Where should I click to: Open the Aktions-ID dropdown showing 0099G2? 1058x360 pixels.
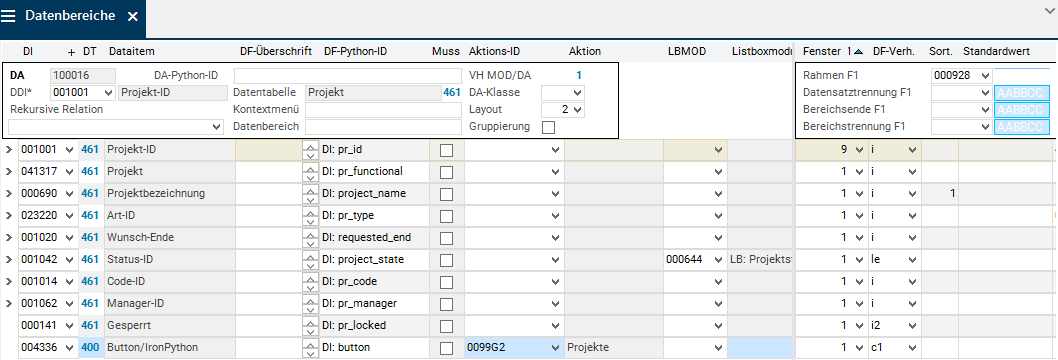pyautogui.click(x=513, y=348)
